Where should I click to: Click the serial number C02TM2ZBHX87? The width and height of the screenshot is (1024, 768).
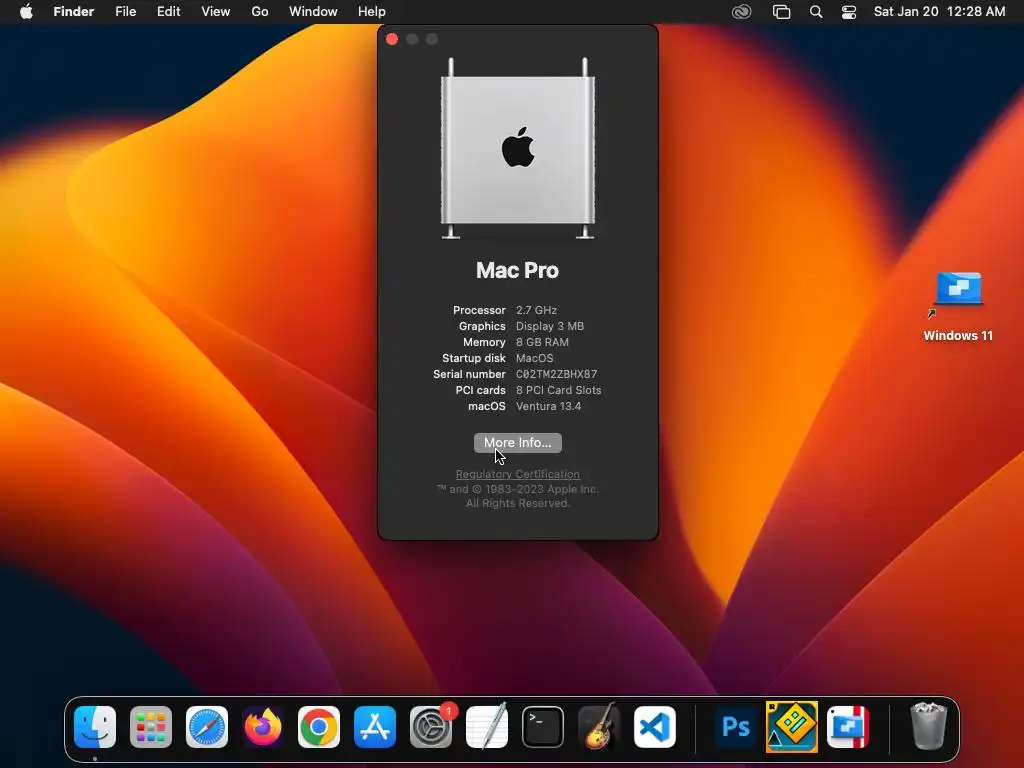tap(556, 374)
